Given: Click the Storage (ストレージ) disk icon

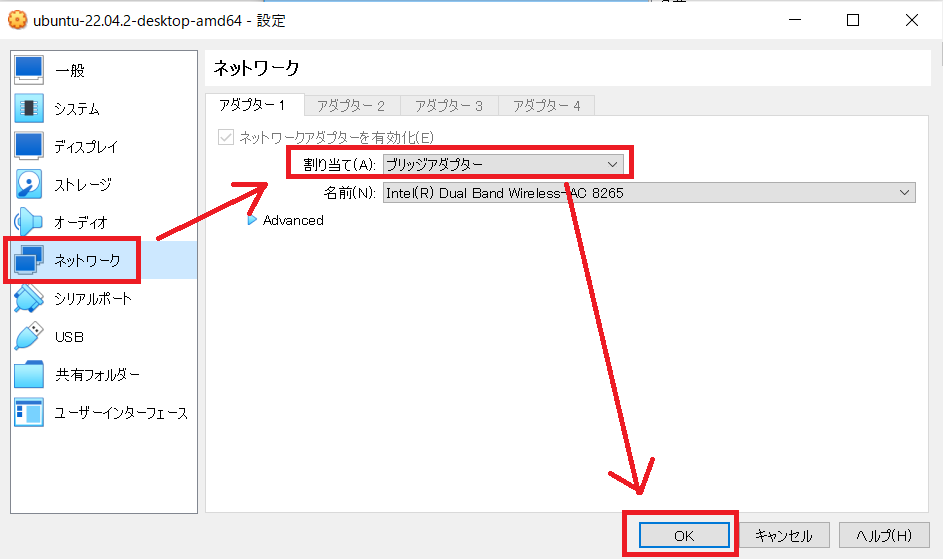Looking at the screenshot, I should tap(29, 184).
